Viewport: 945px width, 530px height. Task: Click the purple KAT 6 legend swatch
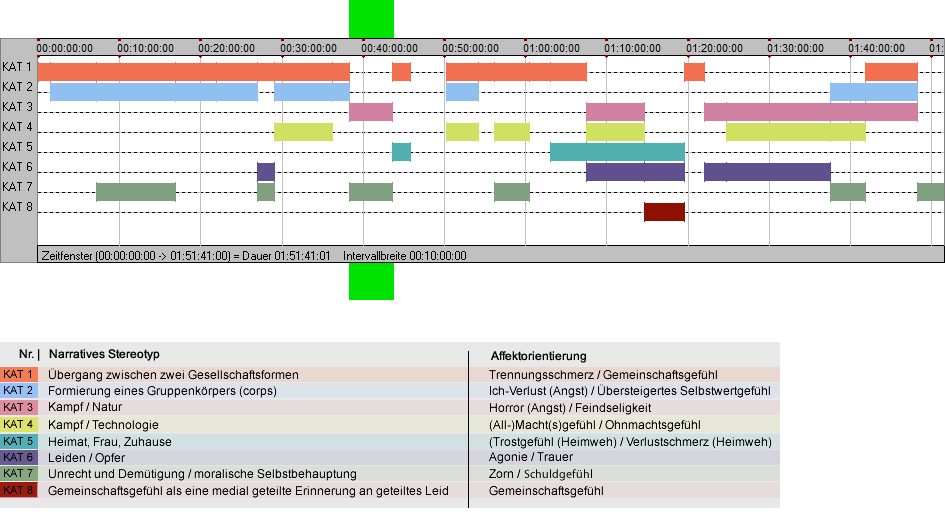tap(19, 458)
